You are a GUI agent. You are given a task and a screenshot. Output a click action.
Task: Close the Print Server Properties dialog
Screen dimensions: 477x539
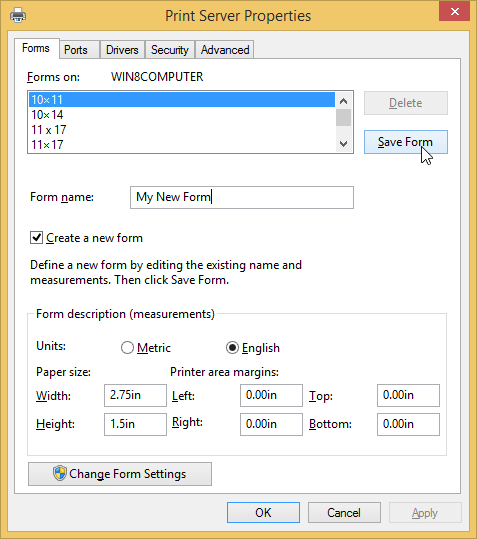454,11
